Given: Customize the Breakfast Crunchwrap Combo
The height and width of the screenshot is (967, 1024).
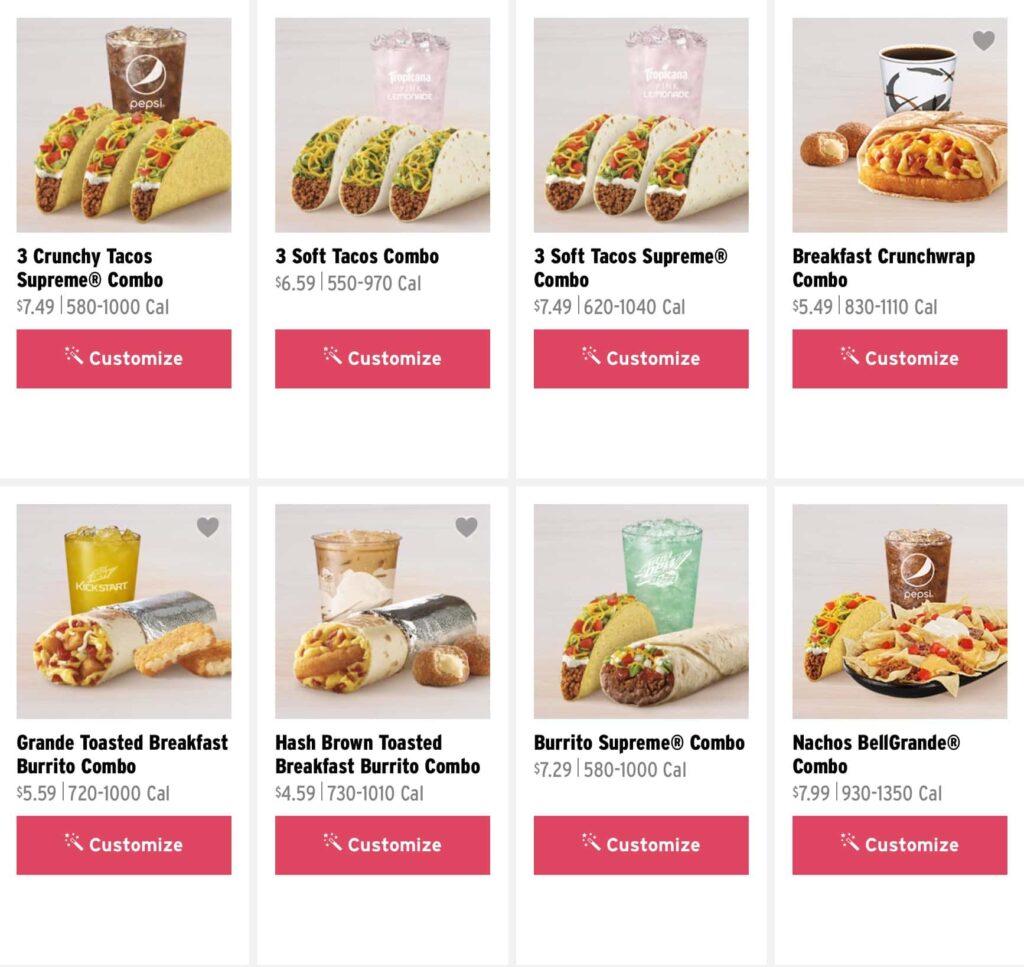Looking at the screenshot, I should tap(900, 358).
